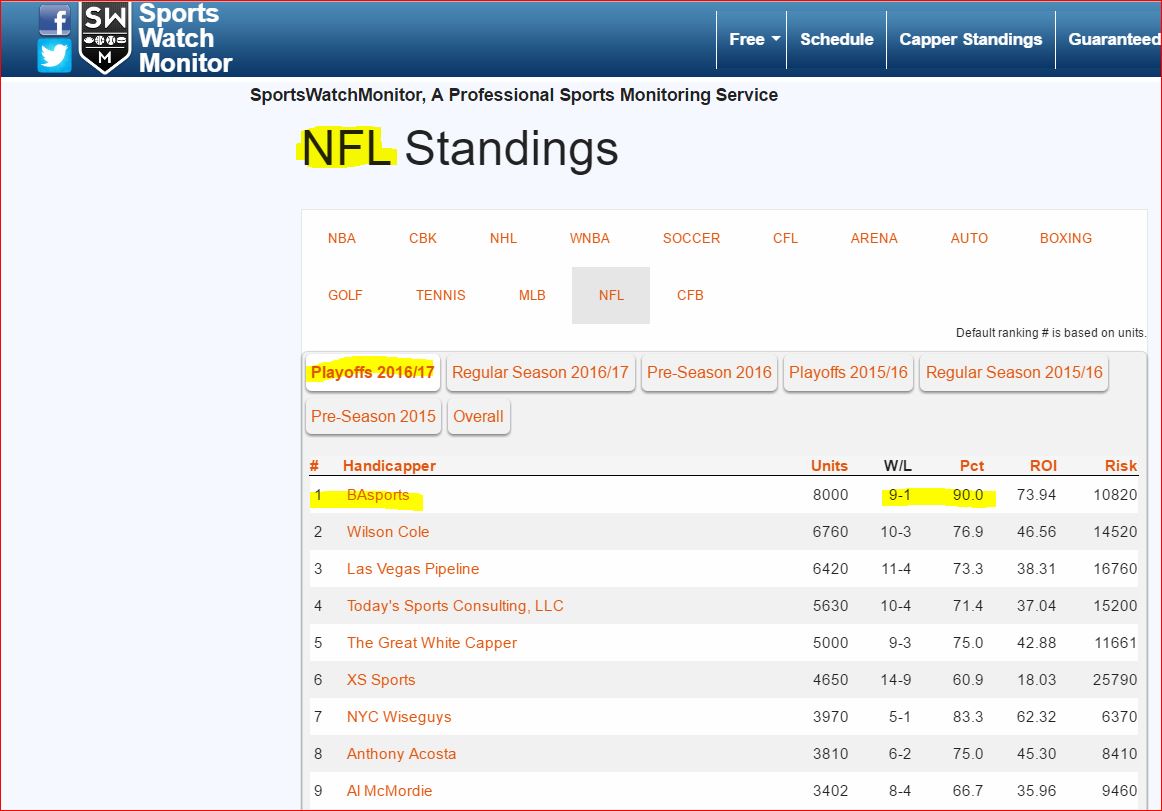Sort by the # column header
The width and height of the screenshot is (1162, 811).
pos(314,466)
